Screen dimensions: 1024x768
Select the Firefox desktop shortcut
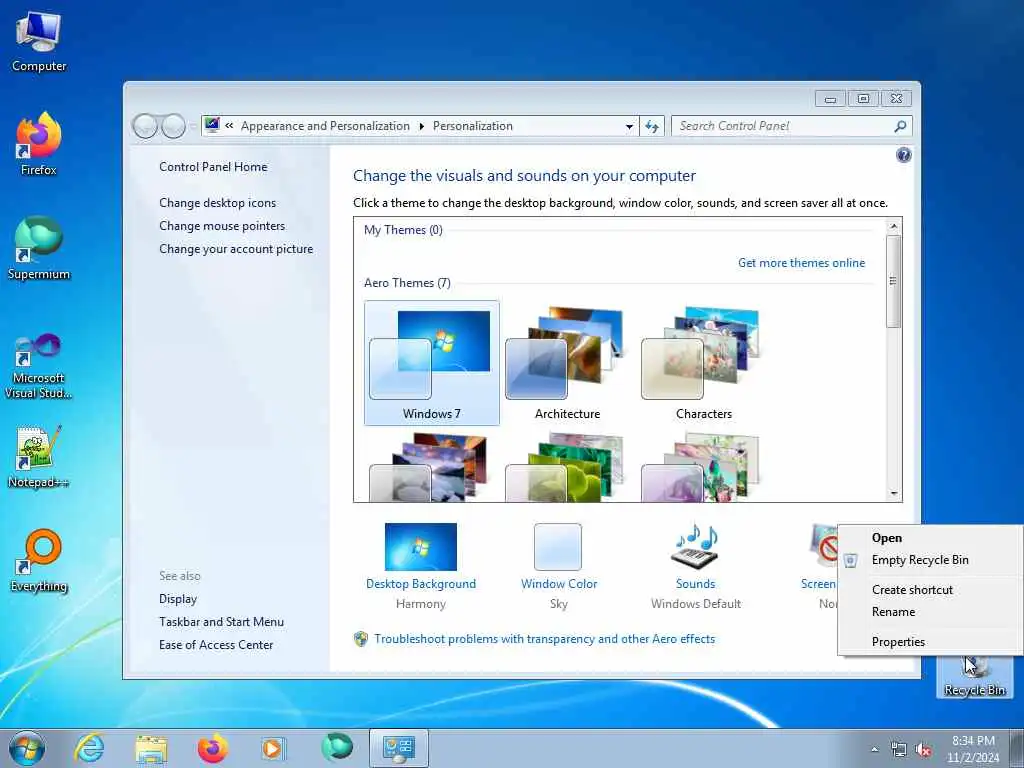coord(39,144)
